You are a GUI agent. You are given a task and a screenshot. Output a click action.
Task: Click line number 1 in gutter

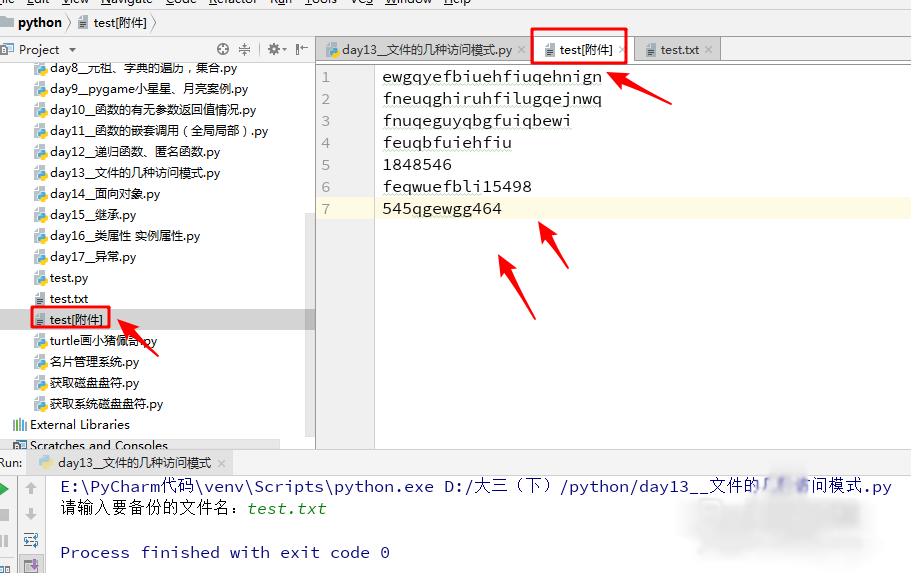pyautogui.click(x=326, y=77)
